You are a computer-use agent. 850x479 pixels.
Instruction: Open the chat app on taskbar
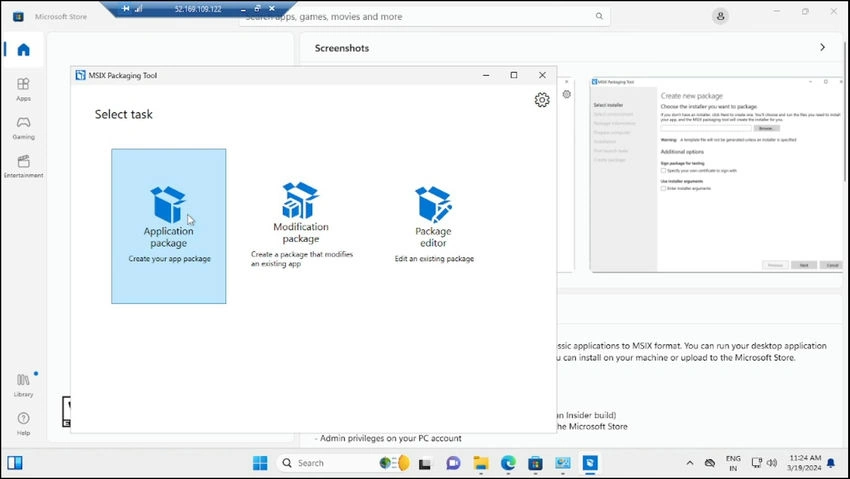(453, 463)
